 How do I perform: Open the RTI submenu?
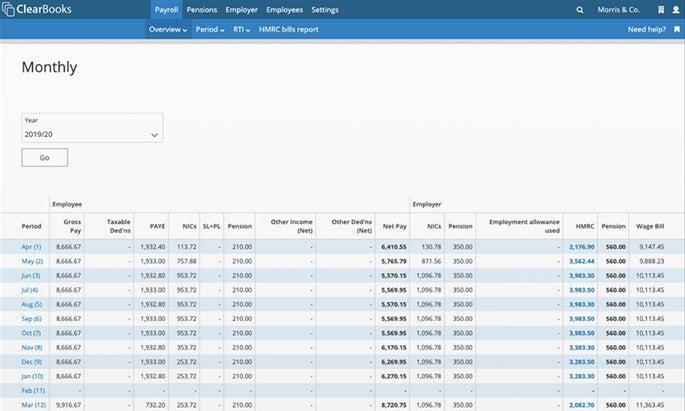(242, 30)
